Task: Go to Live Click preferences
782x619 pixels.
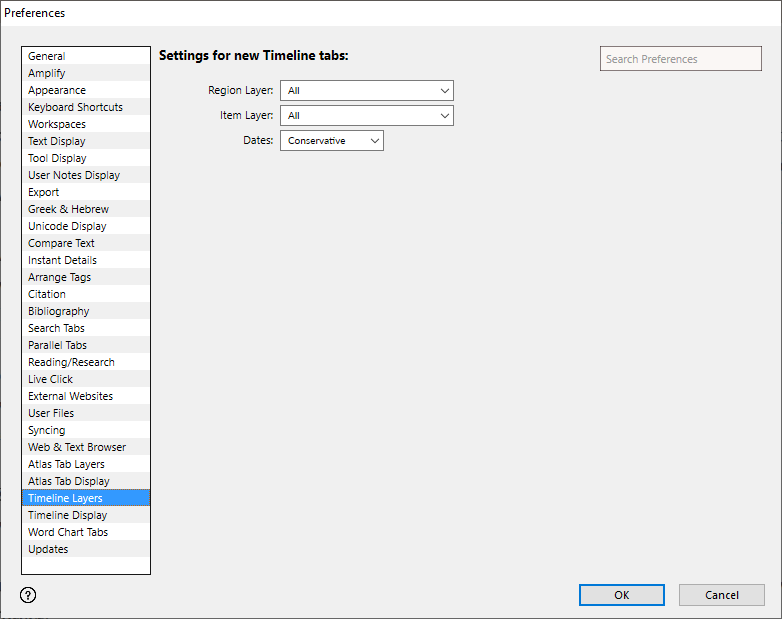Action: (x=50, y=380)
